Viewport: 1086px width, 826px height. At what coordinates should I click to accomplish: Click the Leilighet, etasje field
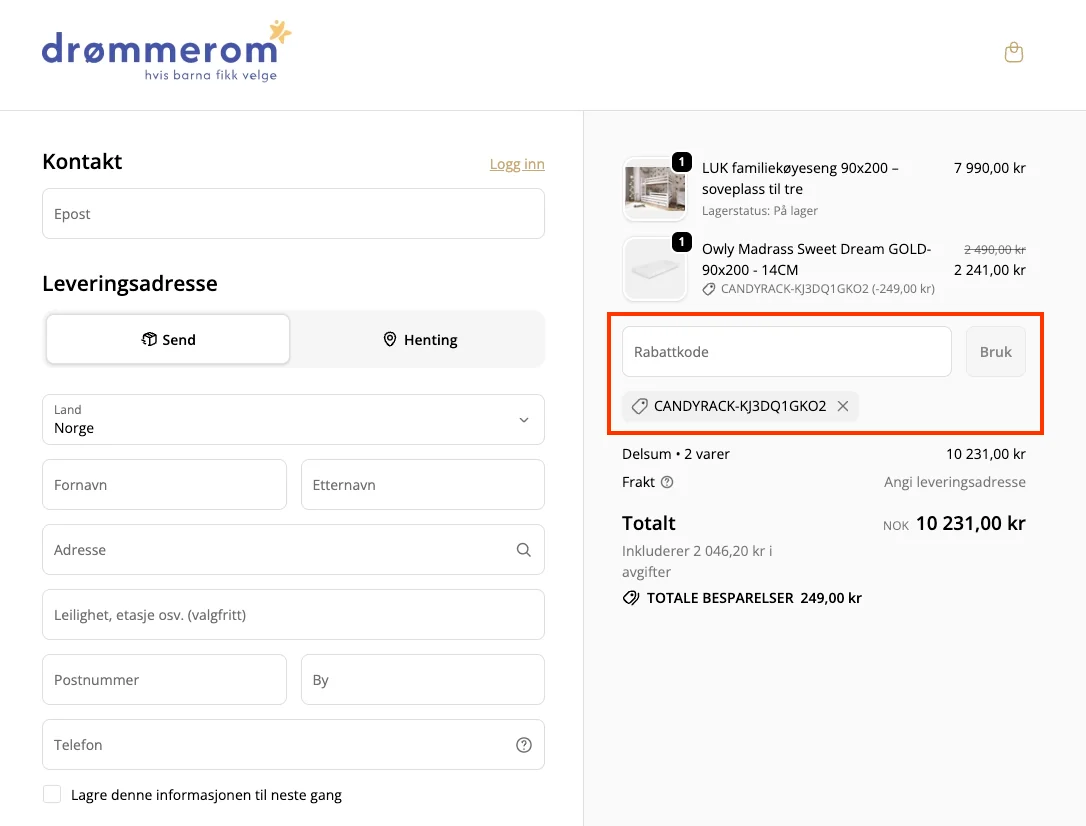[x=293, y=615]
